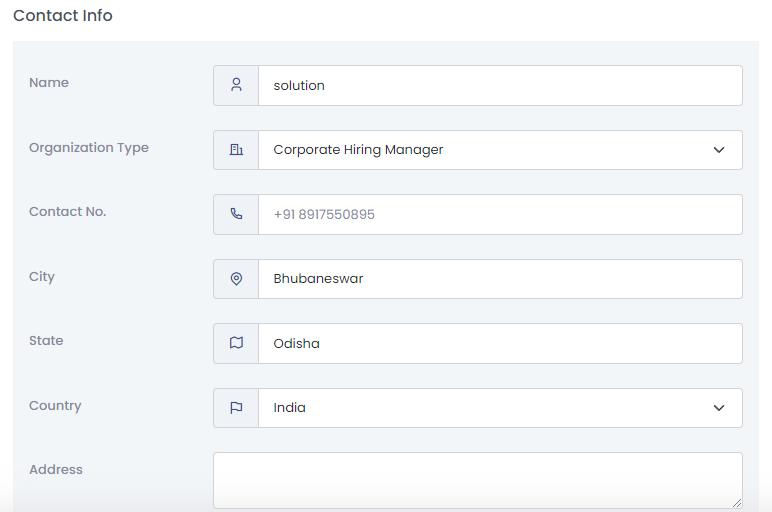Click into the State field with Odisha
The width and height of the screenshot is (772, 512).
[x=500, y=343]
